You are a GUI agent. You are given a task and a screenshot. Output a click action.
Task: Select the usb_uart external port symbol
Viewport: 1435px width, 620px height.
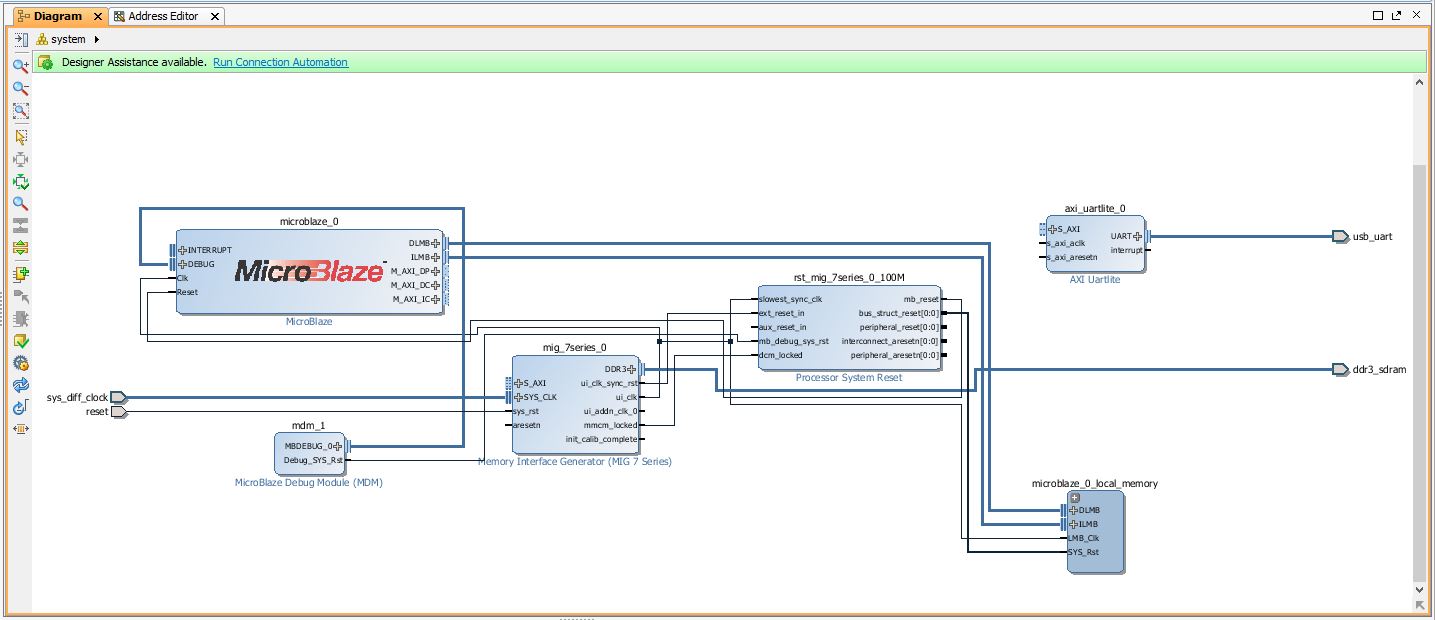[x=1340, y=237]
